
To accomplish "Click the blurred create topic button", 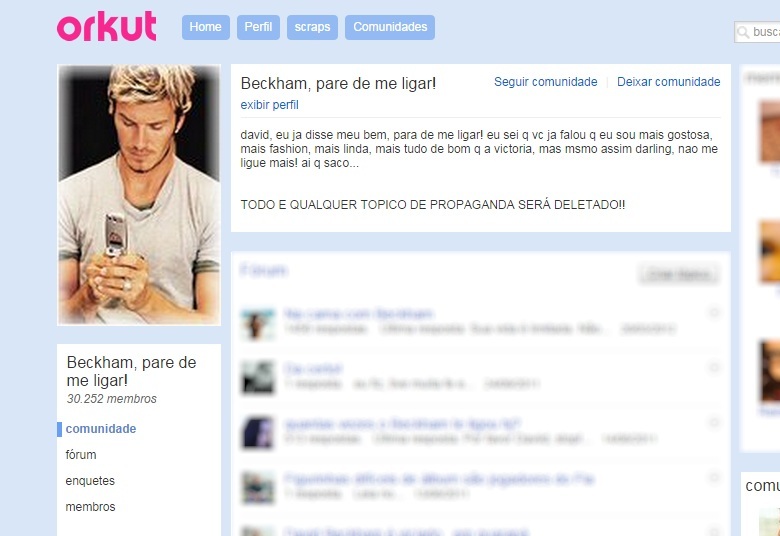I will tap(679, 274).
